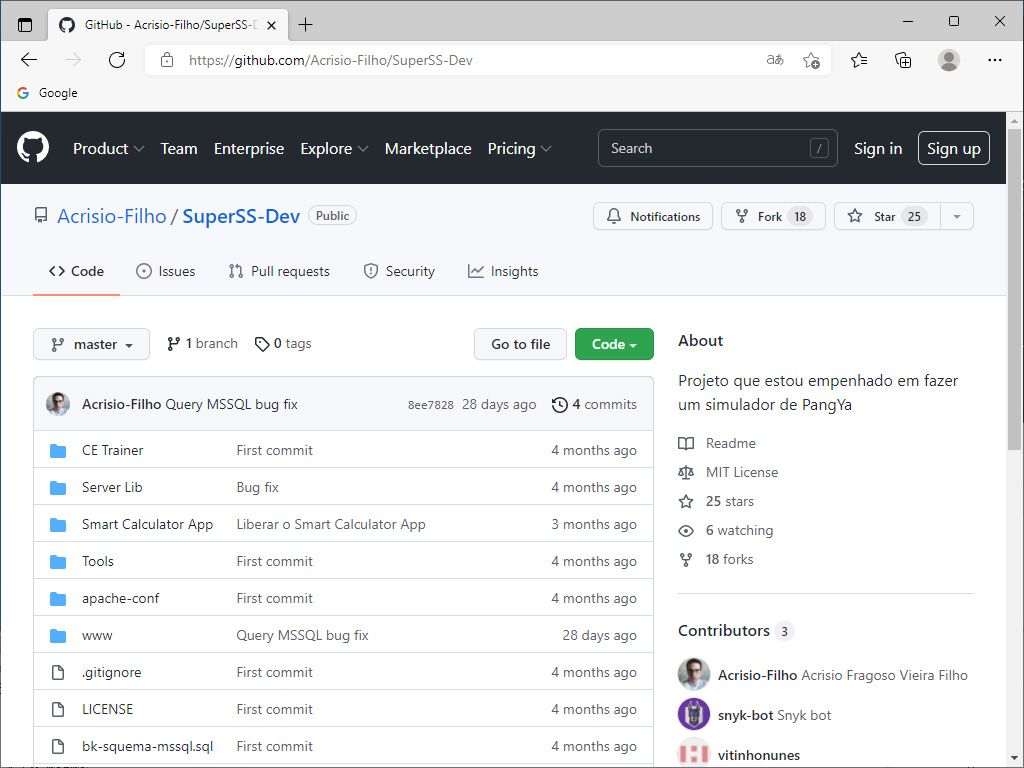Screen dimensions: 1024x768
Task: Click the .gitignore file icon
Action: pyautogui.click(x=58, y=672)
